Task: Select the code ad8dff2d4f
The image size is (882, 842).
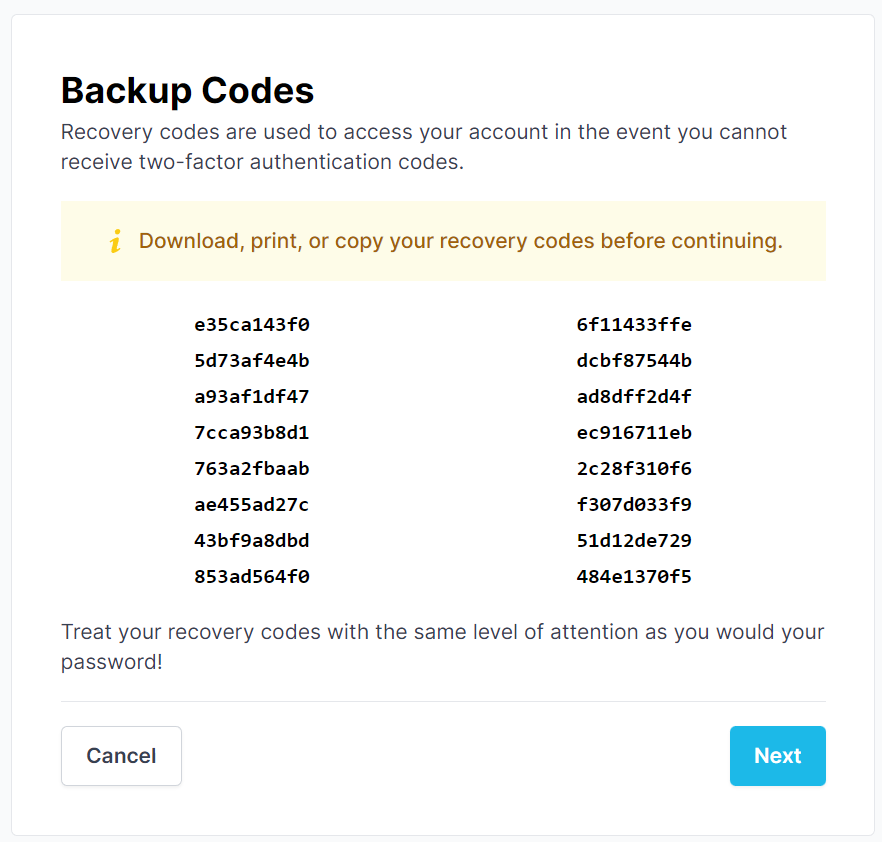Action: pyautogui.click(x=634, y=397)
